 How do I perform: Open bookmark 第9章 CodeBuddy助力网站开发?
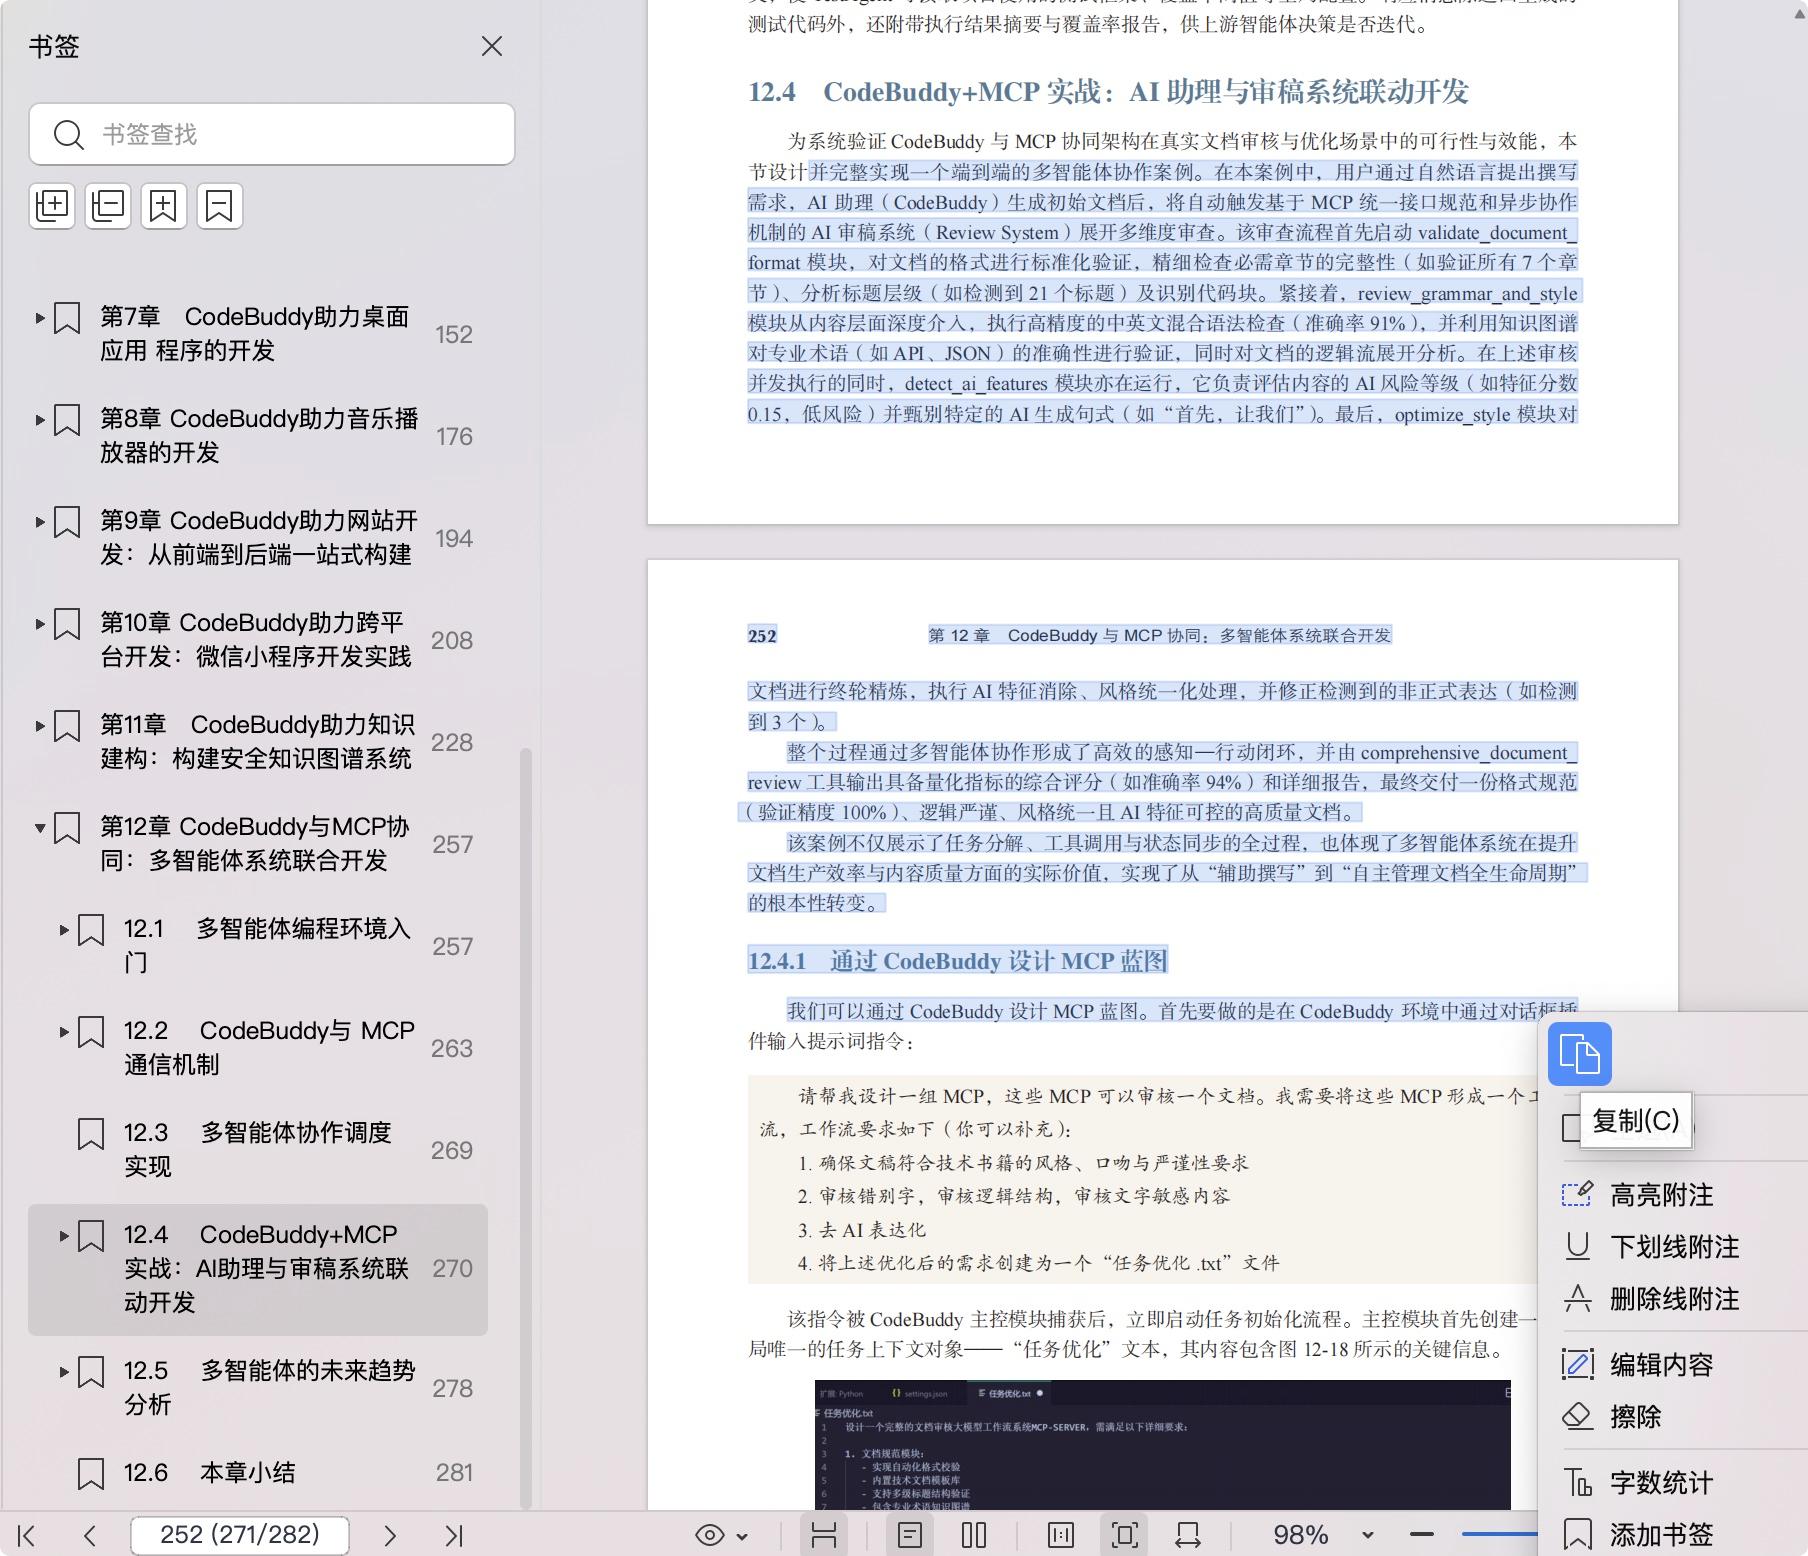tap(259, 538)
